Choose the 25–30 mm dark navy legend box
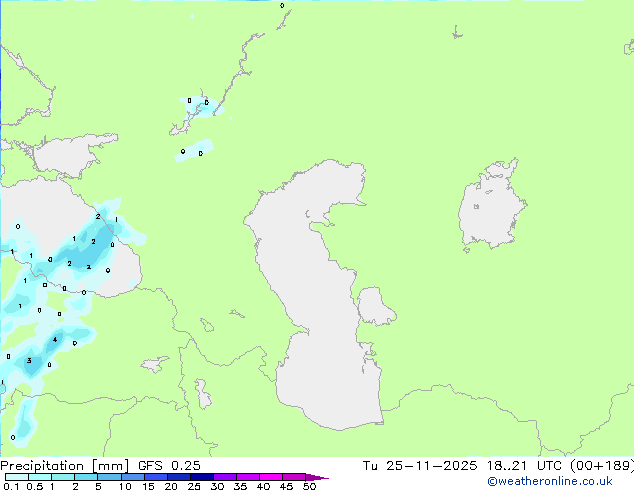 pyautogui.click(x=202, y=477)
